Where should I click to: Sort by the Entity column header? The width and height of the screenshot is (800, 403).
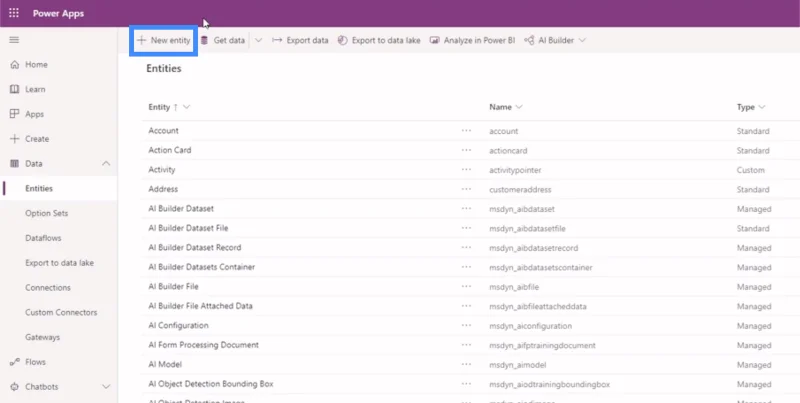click(x=159, y=107)
